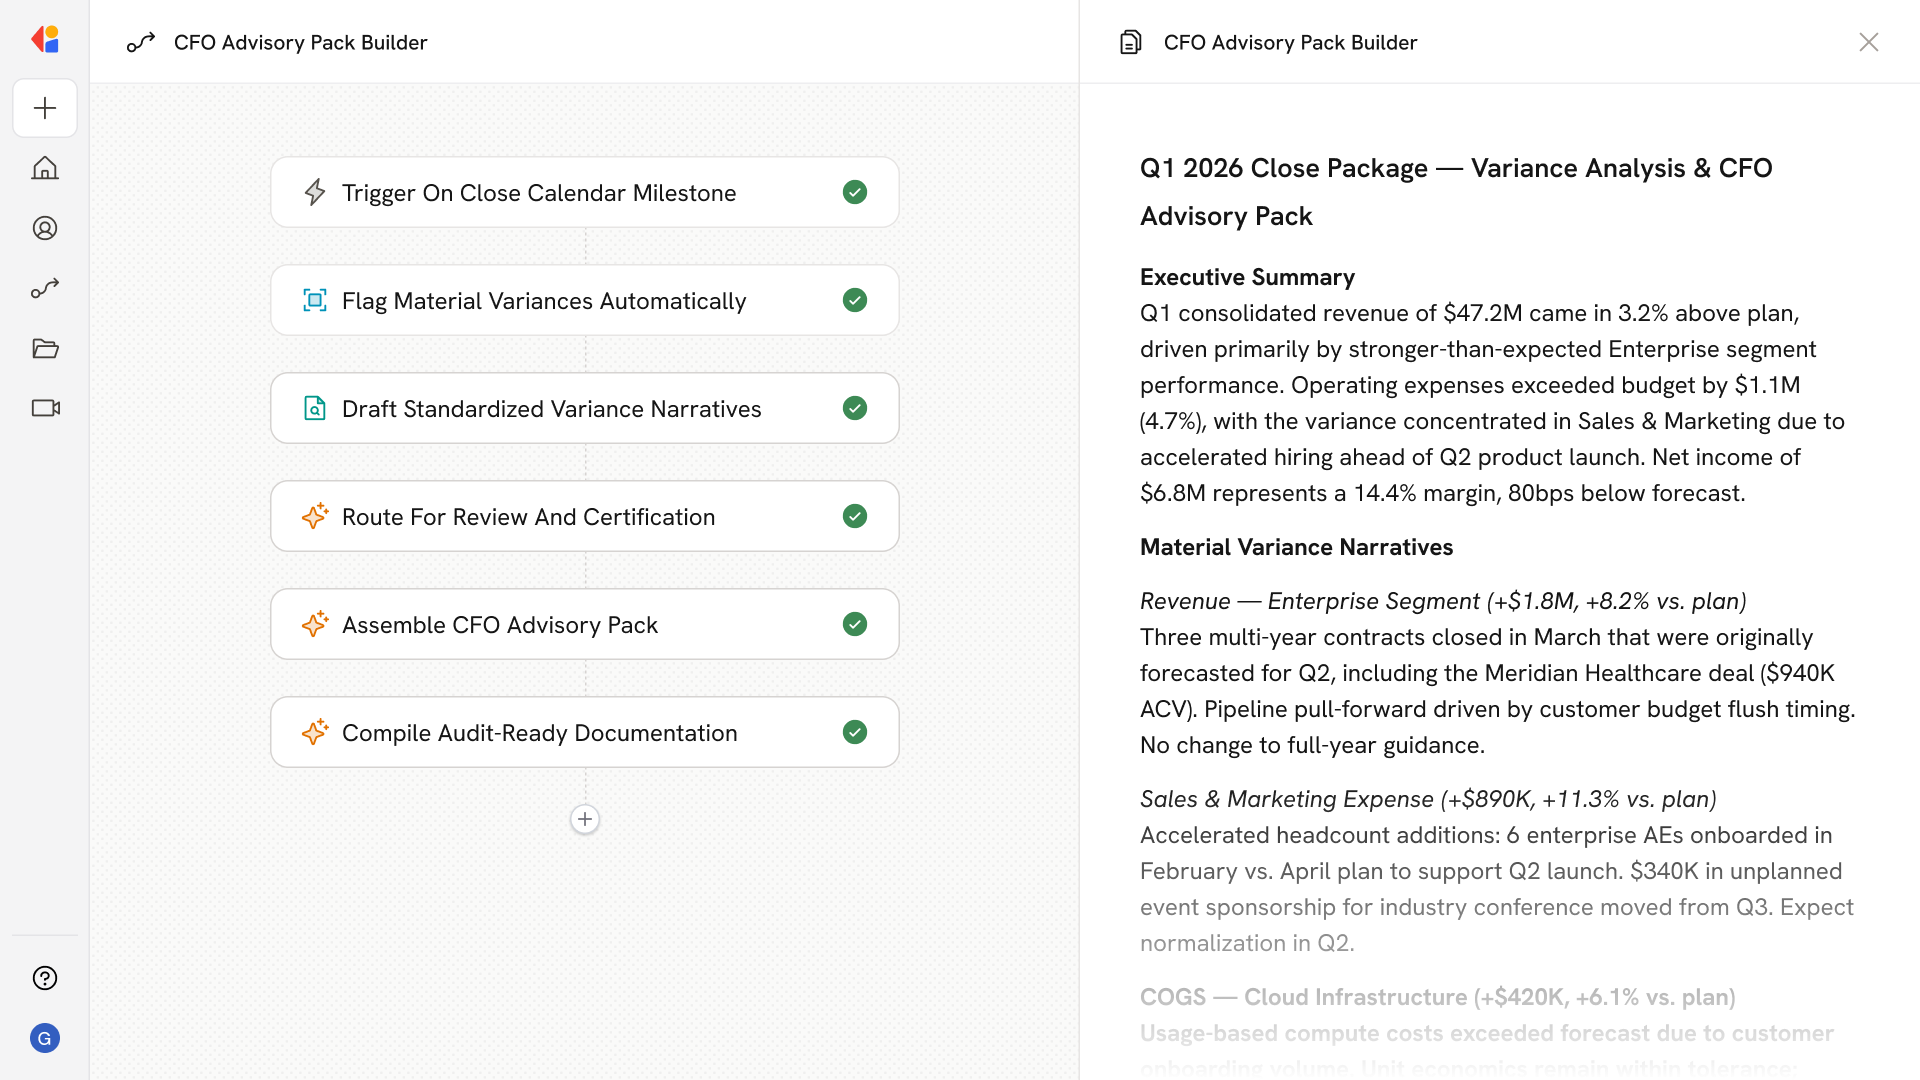Click the CFO Advisory Pack Builder workflow title
Viewport: 1920px width, 1080px height.
click(x=300, y=42)
